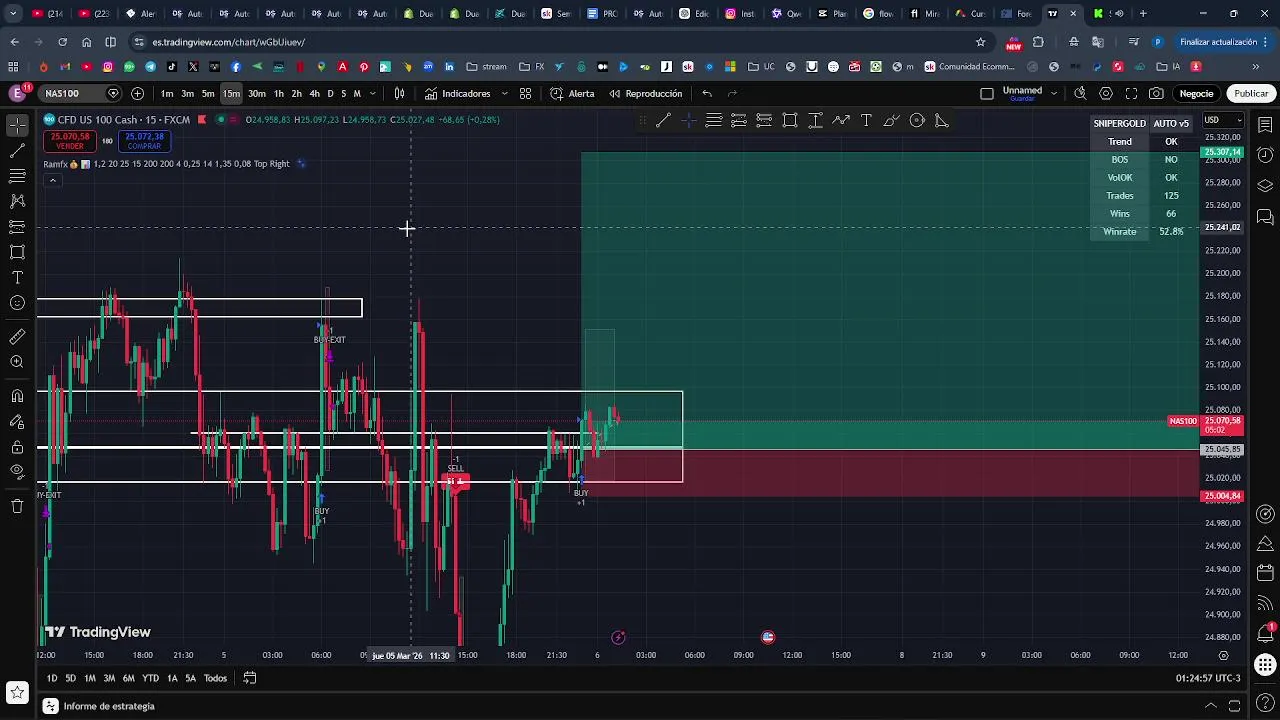Open the Unnamed layout dropdown arrow
The image size is (1280, 720).
pos(1054,93)
